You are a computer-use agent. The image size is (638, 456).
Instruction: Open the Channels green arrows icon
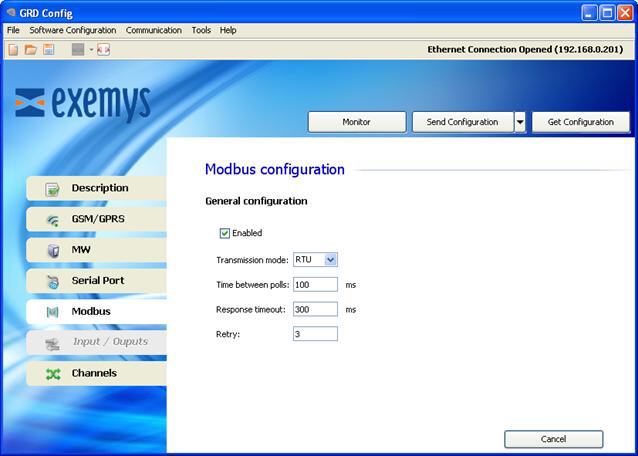click(52, 374)
